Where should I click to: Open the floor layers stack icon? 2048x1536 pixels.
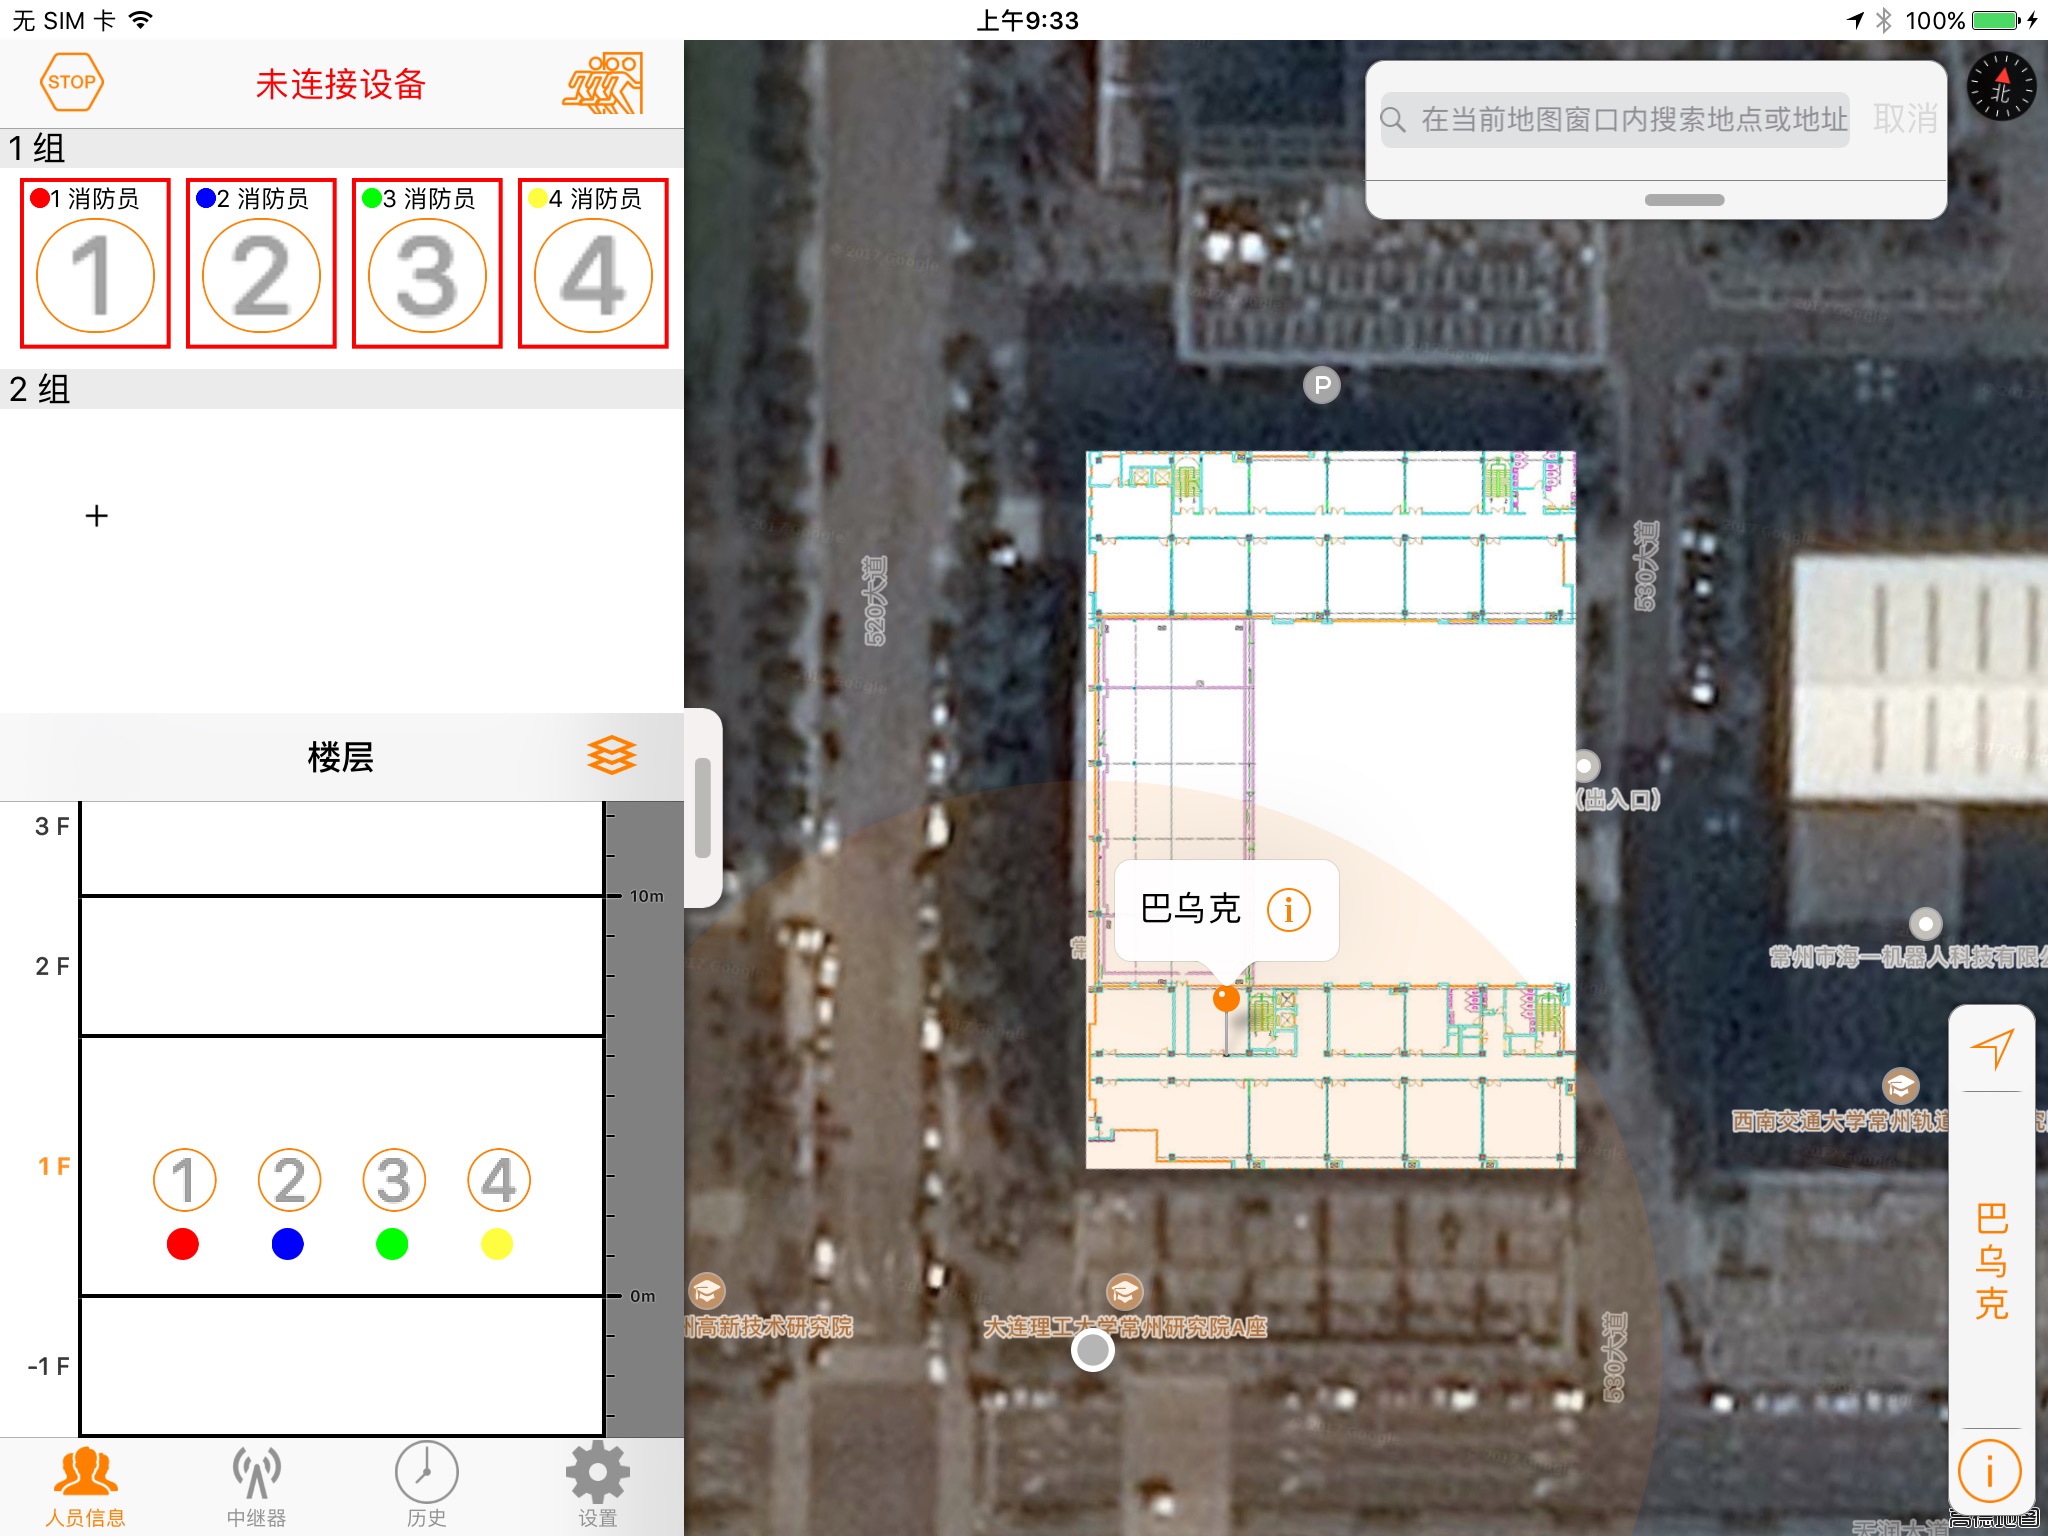point(611,756)
